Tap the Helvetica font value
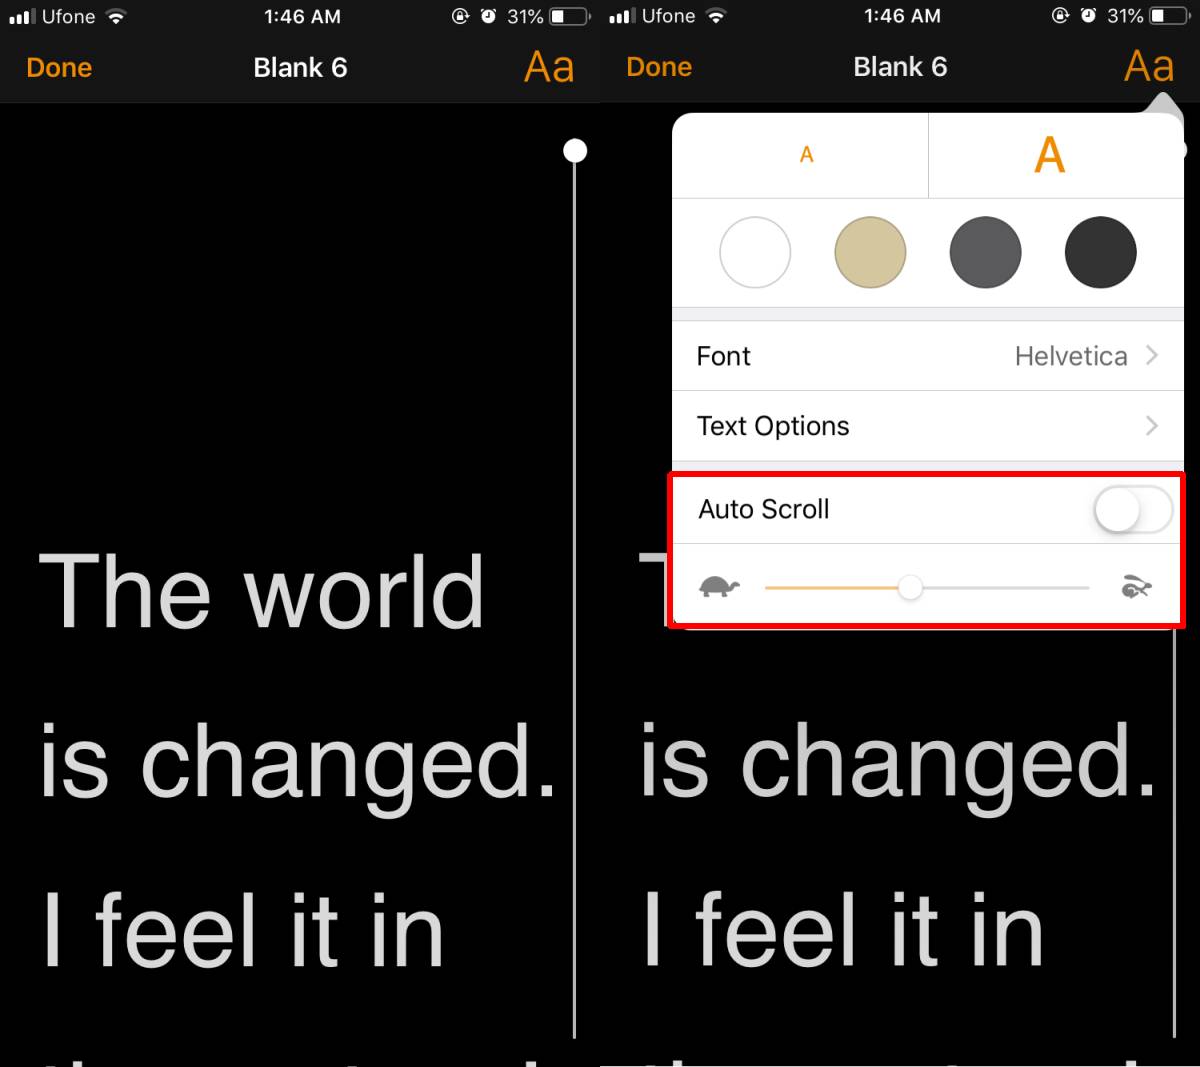 [1071, 356]
